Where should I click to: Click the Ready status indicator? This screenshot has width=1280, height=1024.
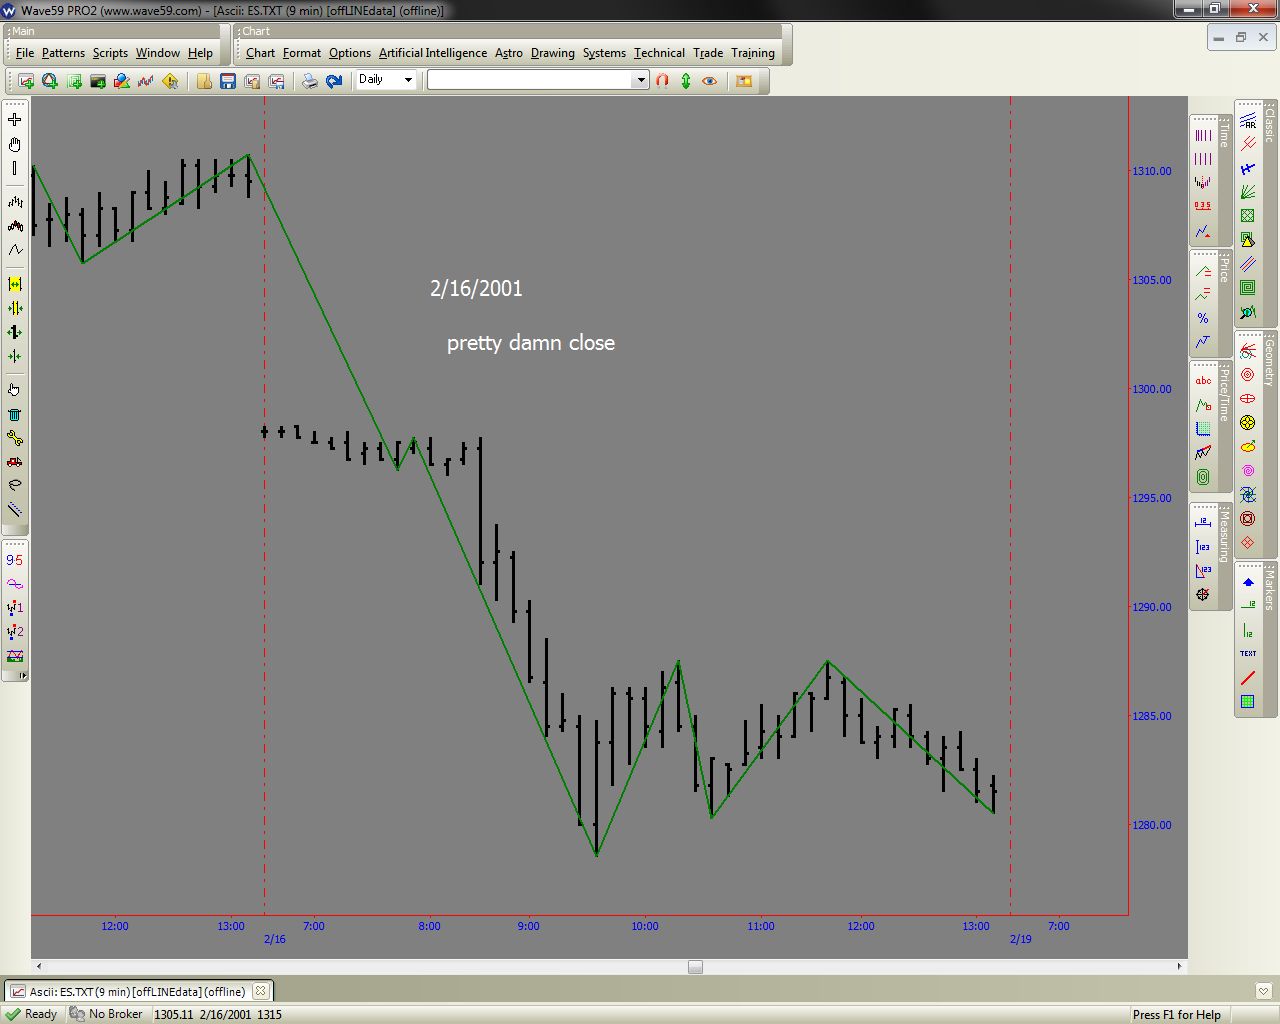click(32, 1014)
